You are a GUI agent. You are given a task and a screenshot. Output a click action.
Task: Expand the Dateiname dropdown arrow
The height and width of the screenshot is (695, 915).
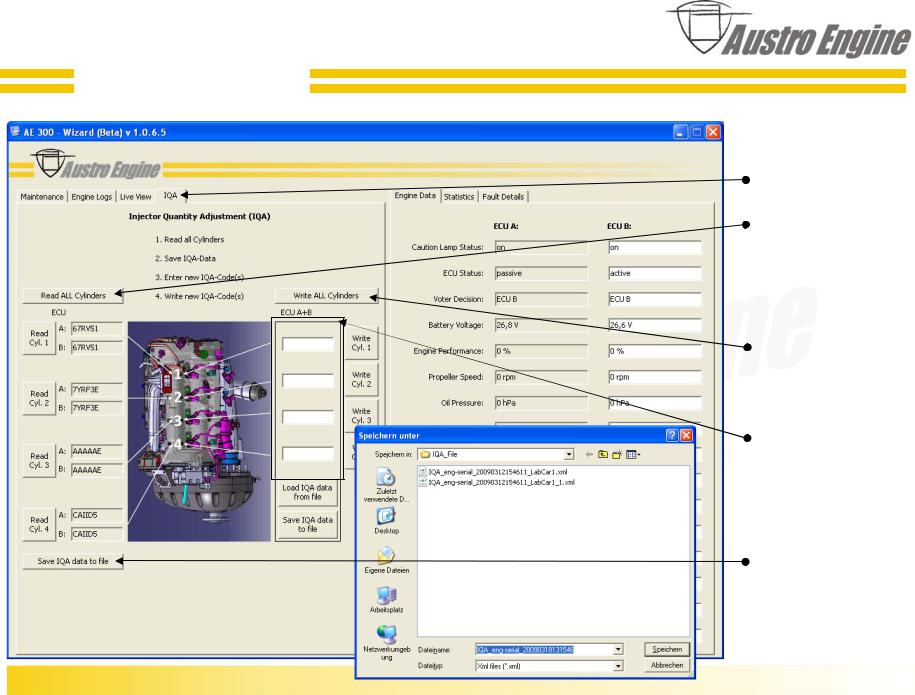(x=618, y=649)
